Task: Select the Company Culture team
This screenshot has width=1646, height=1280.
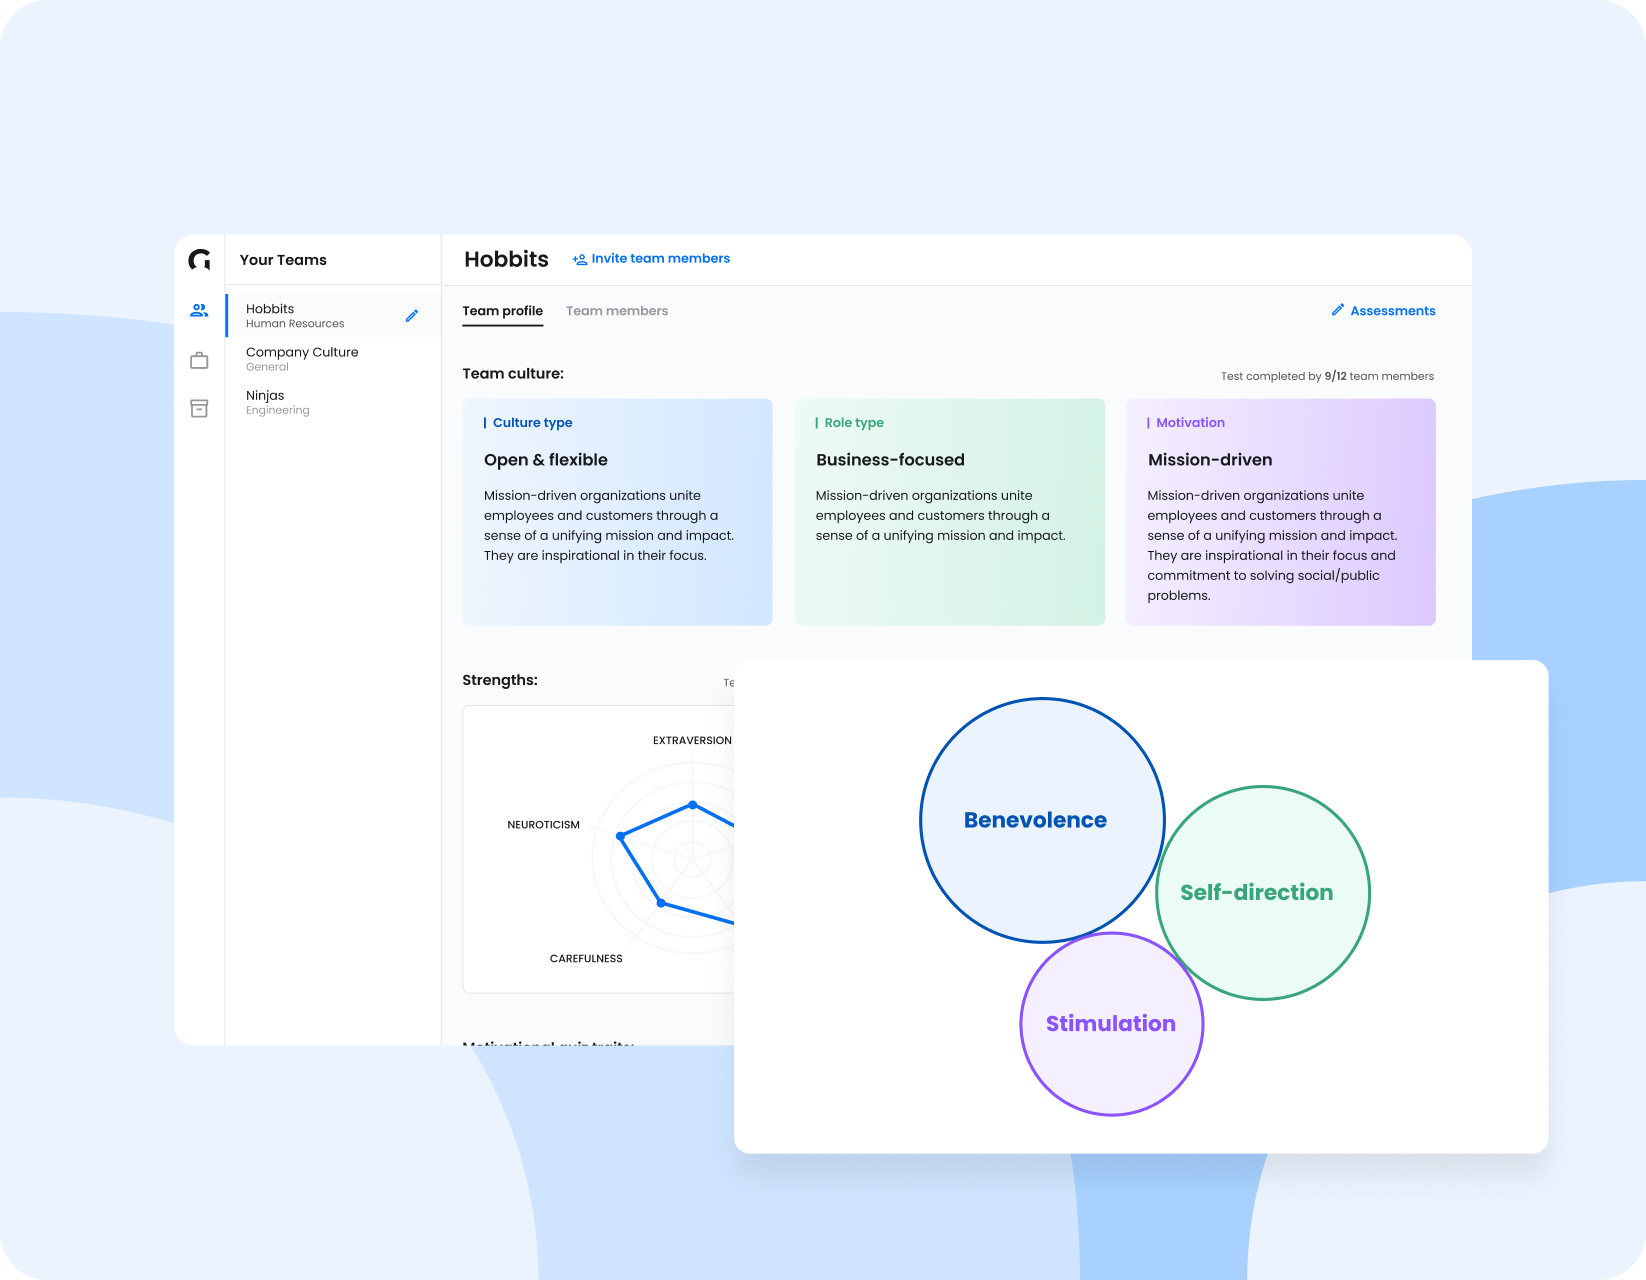Action: 302,358
